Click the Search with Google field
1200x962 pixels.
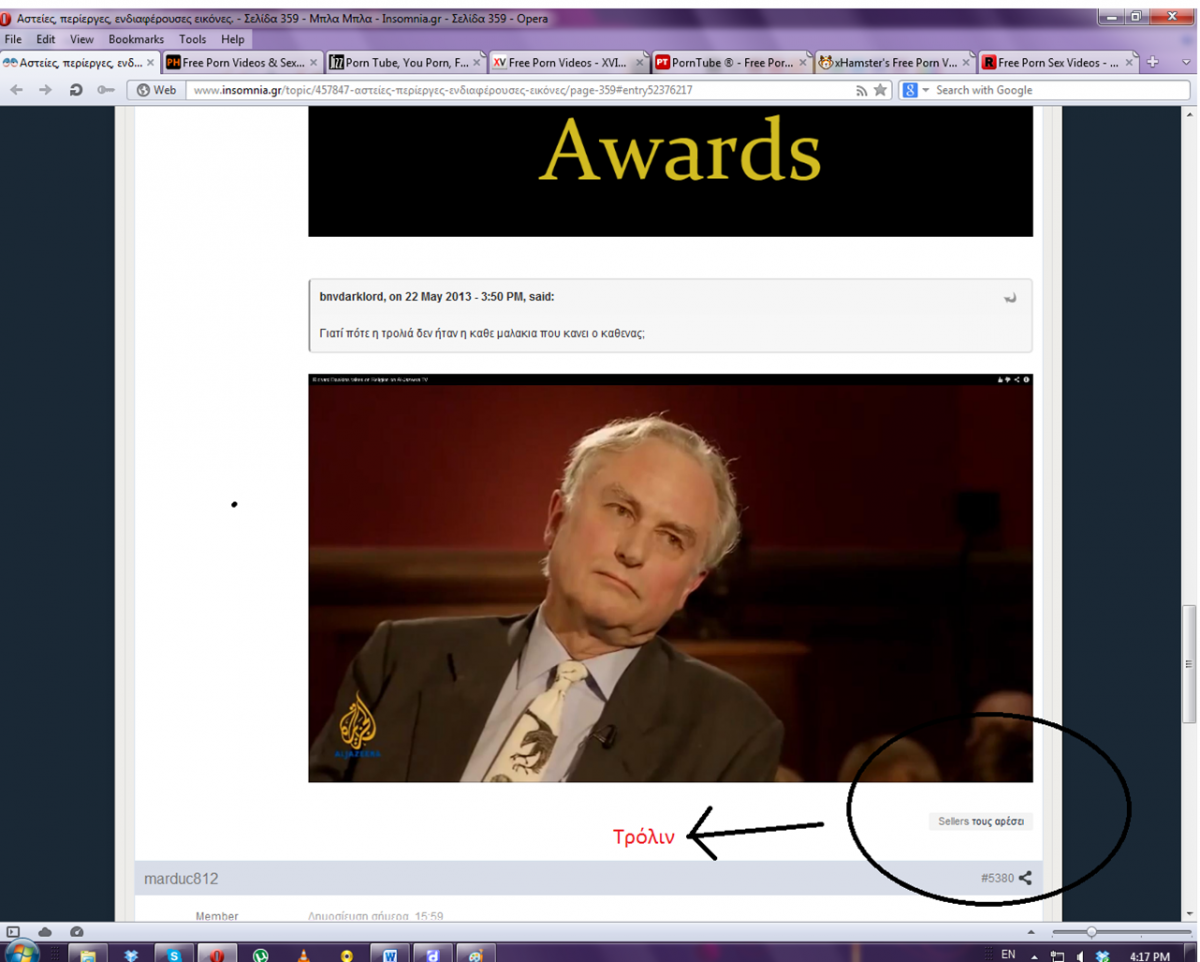click(x=1060, y=90)
